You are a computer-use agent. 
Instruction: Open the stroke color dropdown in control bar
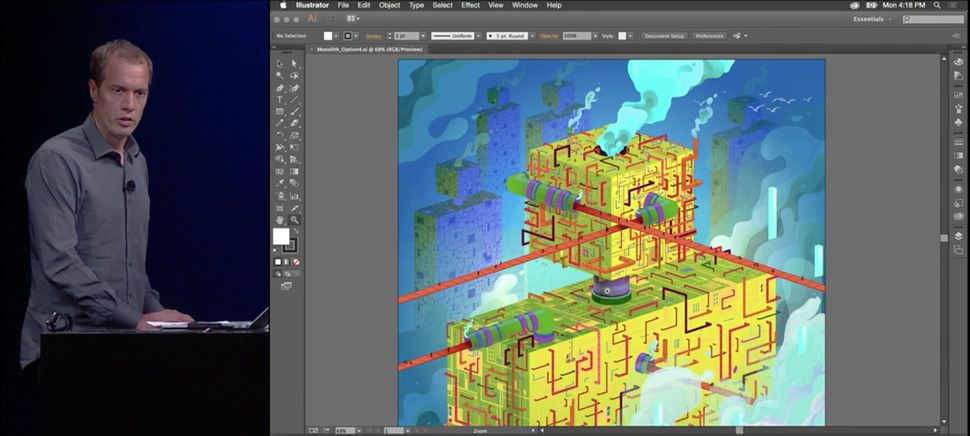[x=356, y=36]
